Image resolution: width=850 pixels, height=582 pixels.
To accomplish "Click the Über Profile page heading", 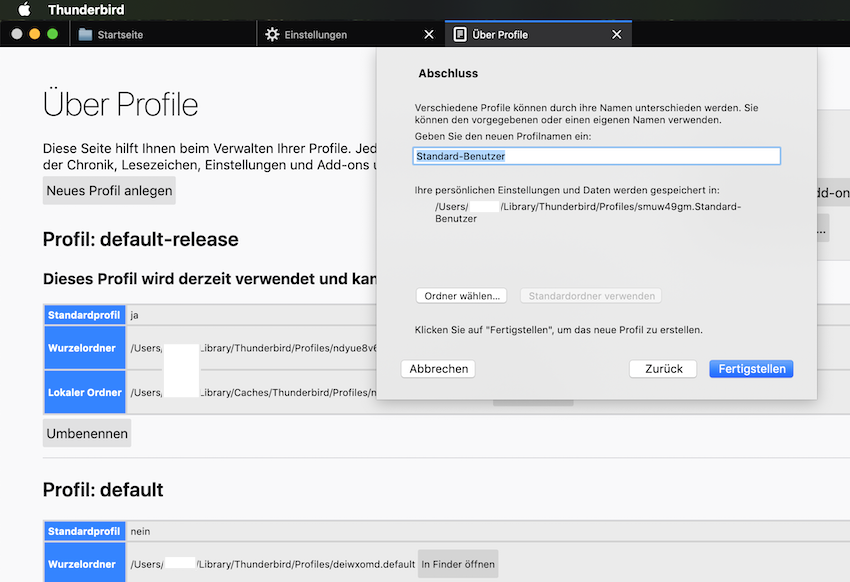I will (x=121, y=105).
